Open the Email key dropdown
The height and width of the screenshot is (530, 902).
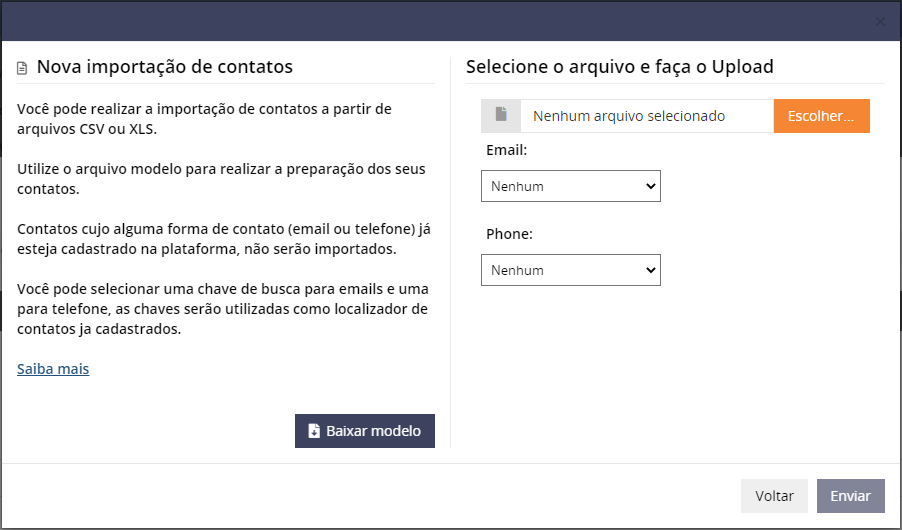point(571,186)
